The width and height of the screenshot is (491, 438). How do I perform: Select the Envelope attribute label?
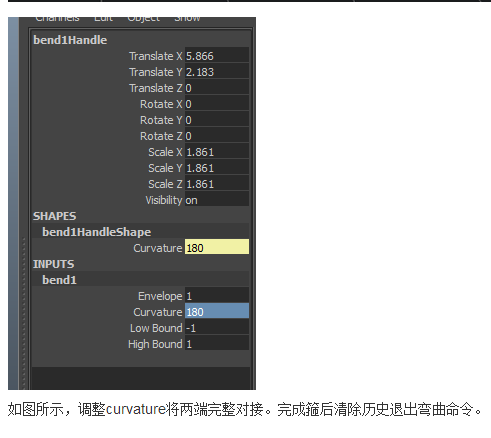(160, 296)
